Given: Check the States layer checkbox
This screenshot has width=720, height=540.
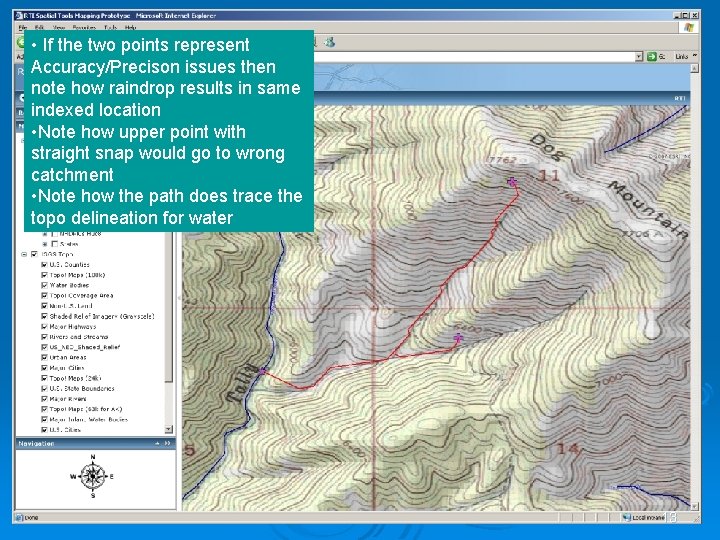Looking at the screenshot, I should pyautogui.click(x=55, y=244).
